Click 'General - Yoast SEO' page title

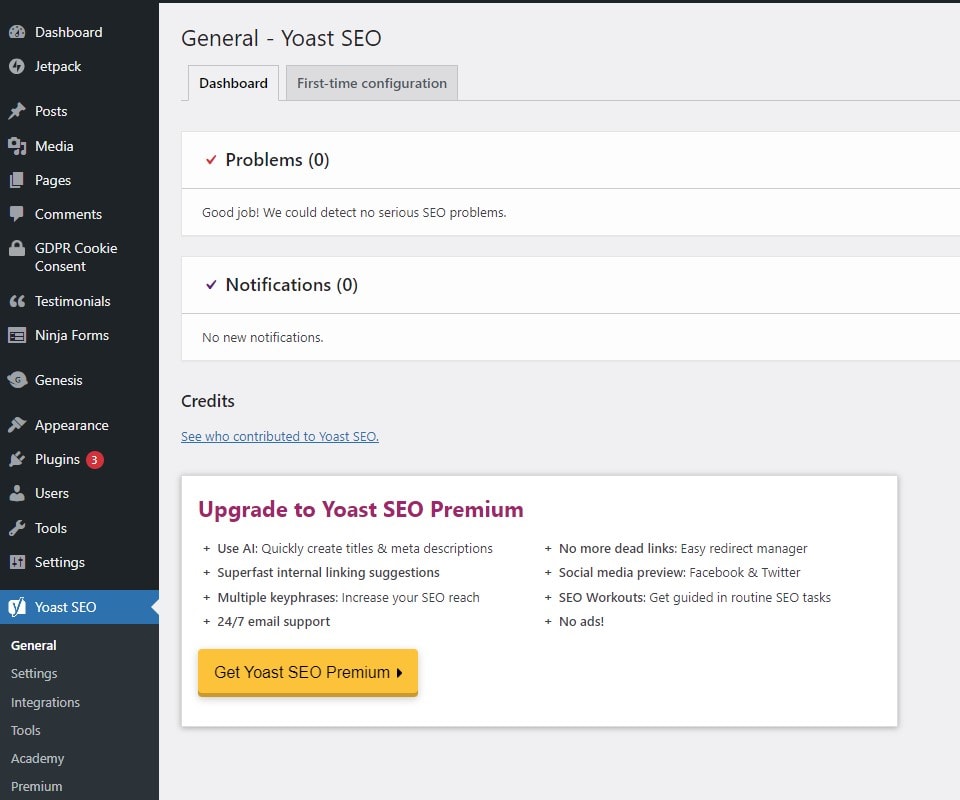[x=281, y=38]
